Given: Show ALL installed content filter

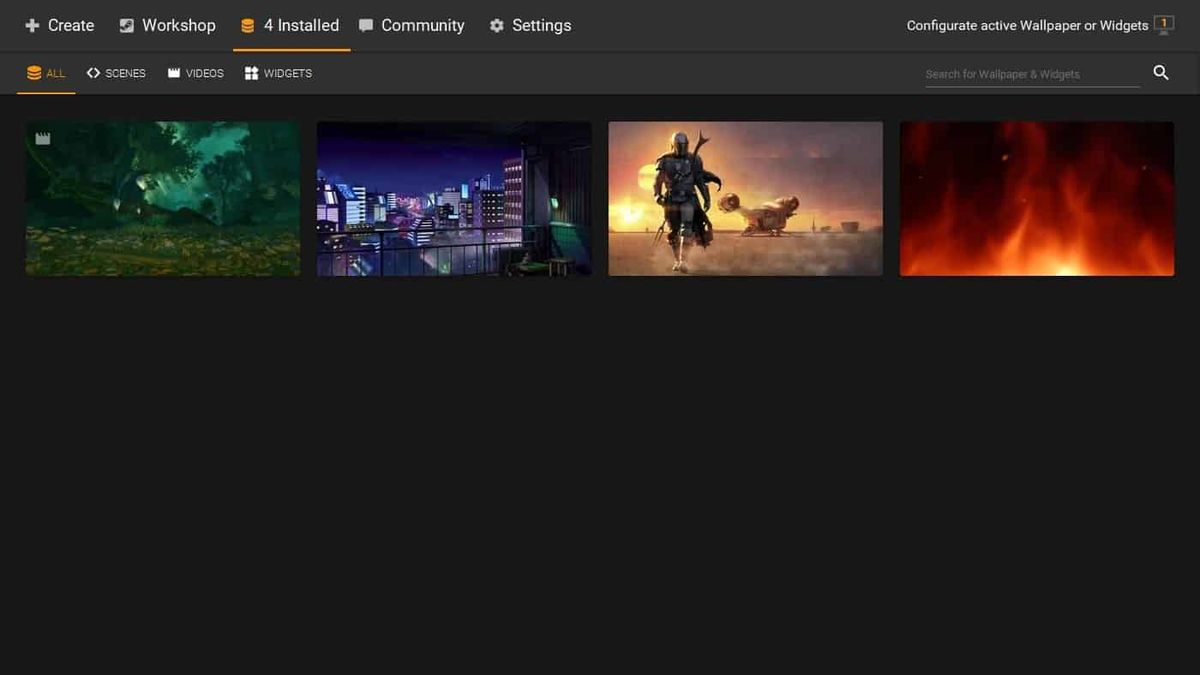Looking at the screenshot, I should tap(46, 73).
